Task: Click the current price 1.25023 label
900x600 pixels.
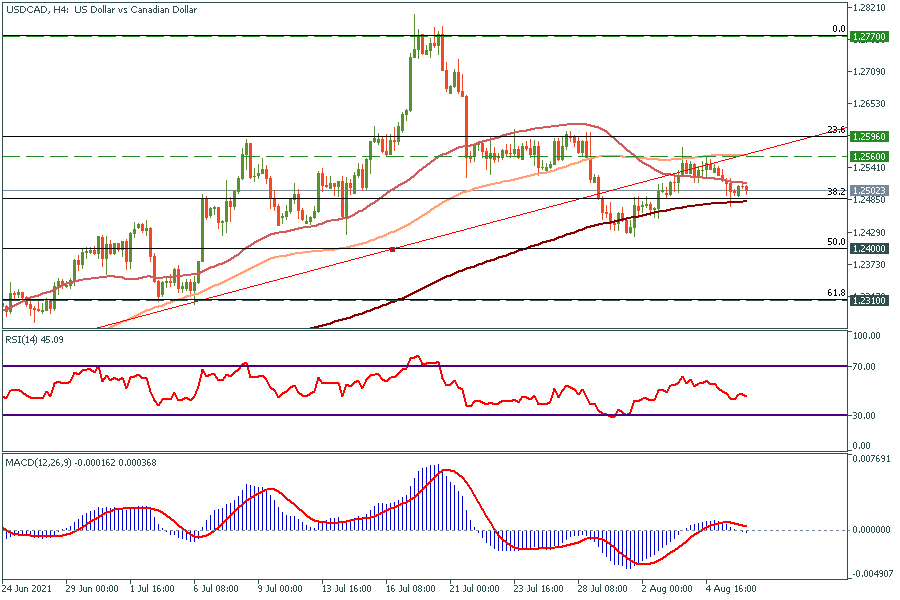Action: 866,190
